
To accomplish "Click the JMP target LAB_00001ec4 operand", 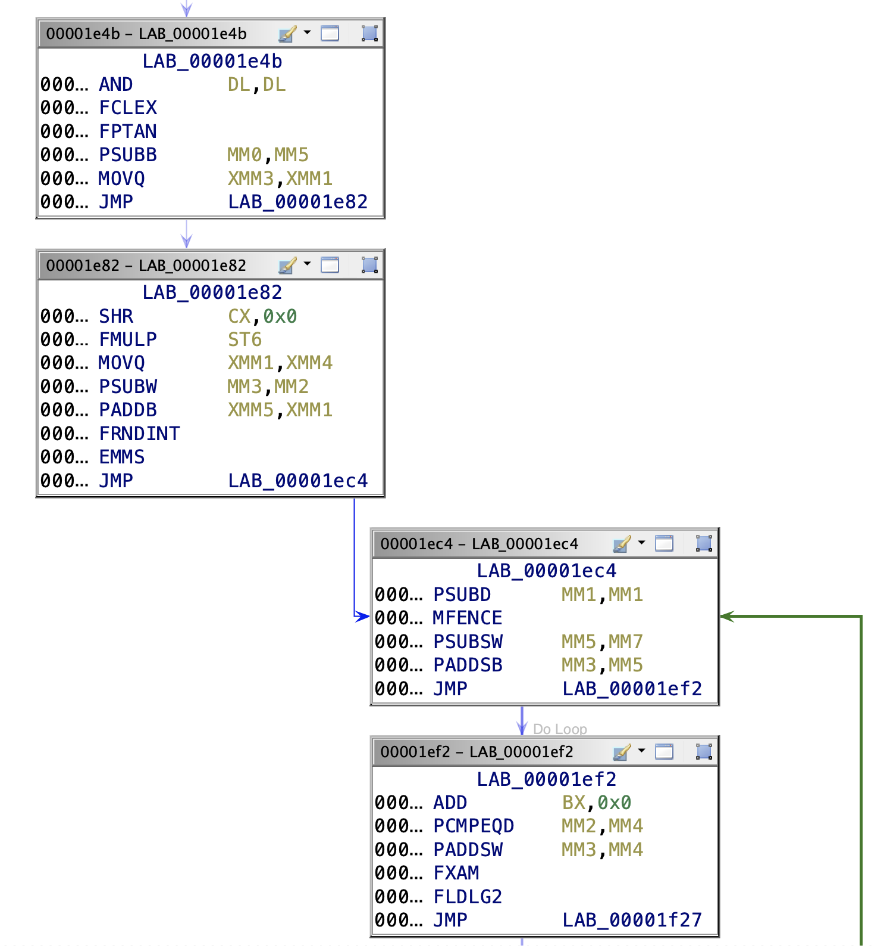I will coord(297,481).
